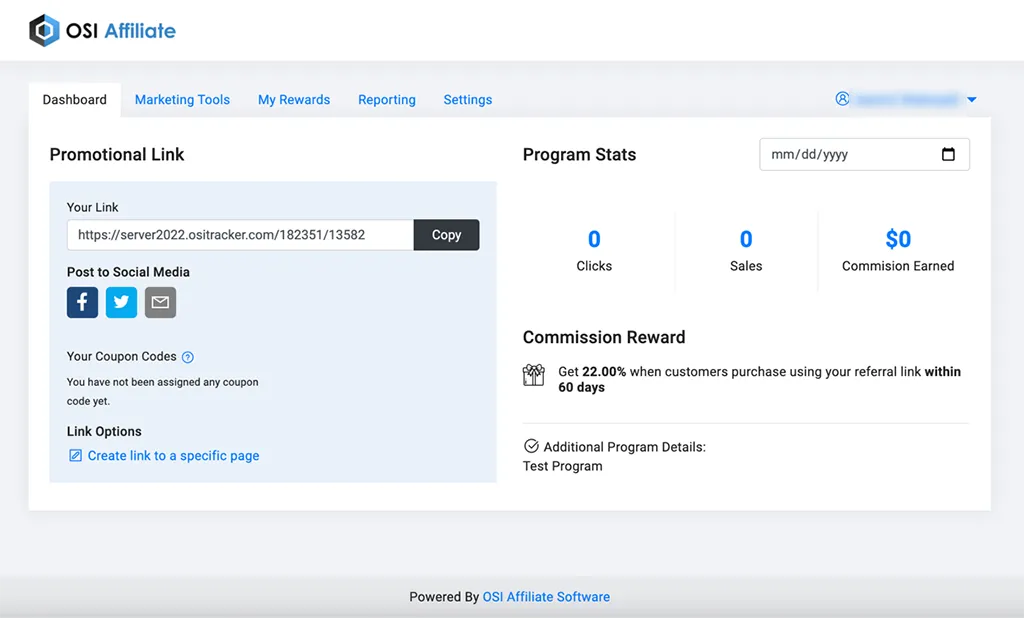This screenshot has width=1024, height=618.
Task: Select the Your Link URL field
Action: [x=239, y=234]
